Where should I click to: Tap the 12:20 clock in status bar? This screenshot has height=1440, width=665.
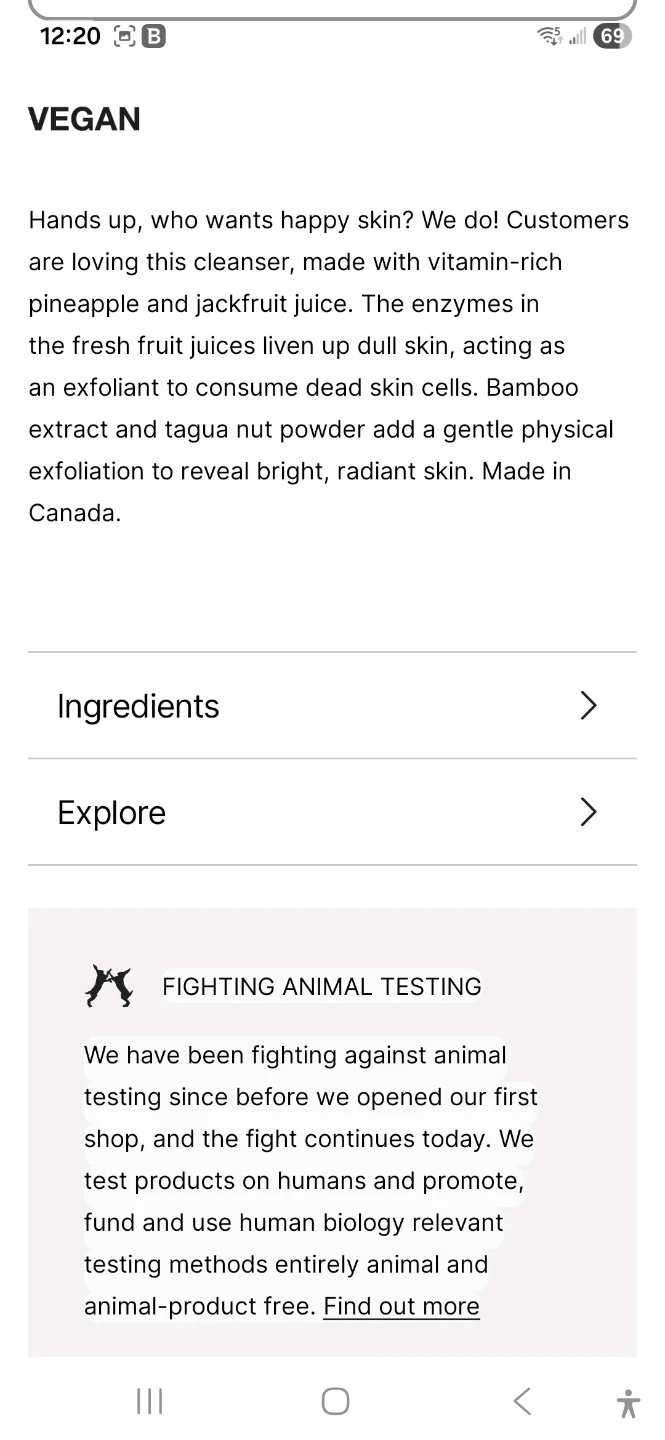(x=70, y=37)
